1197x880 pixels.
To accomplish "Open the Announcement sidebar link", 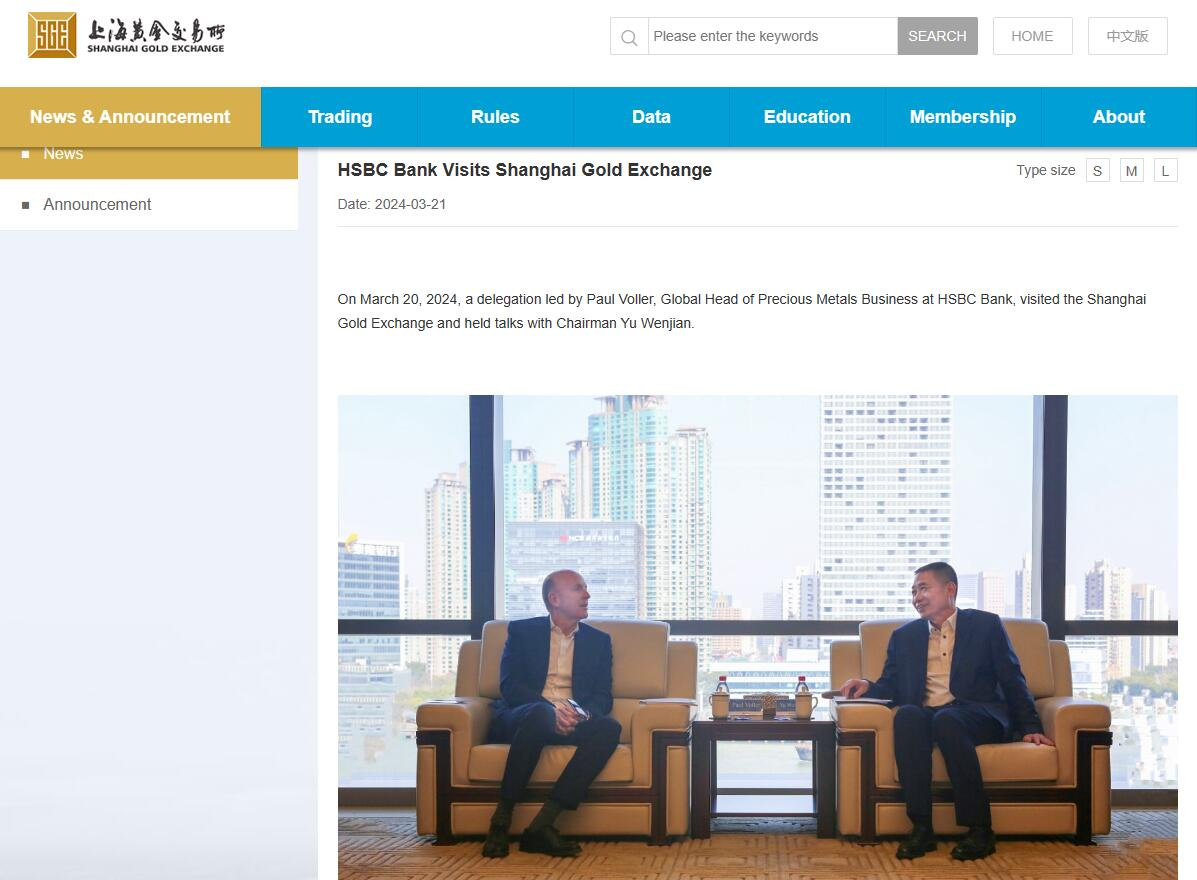I will point(97,205).
